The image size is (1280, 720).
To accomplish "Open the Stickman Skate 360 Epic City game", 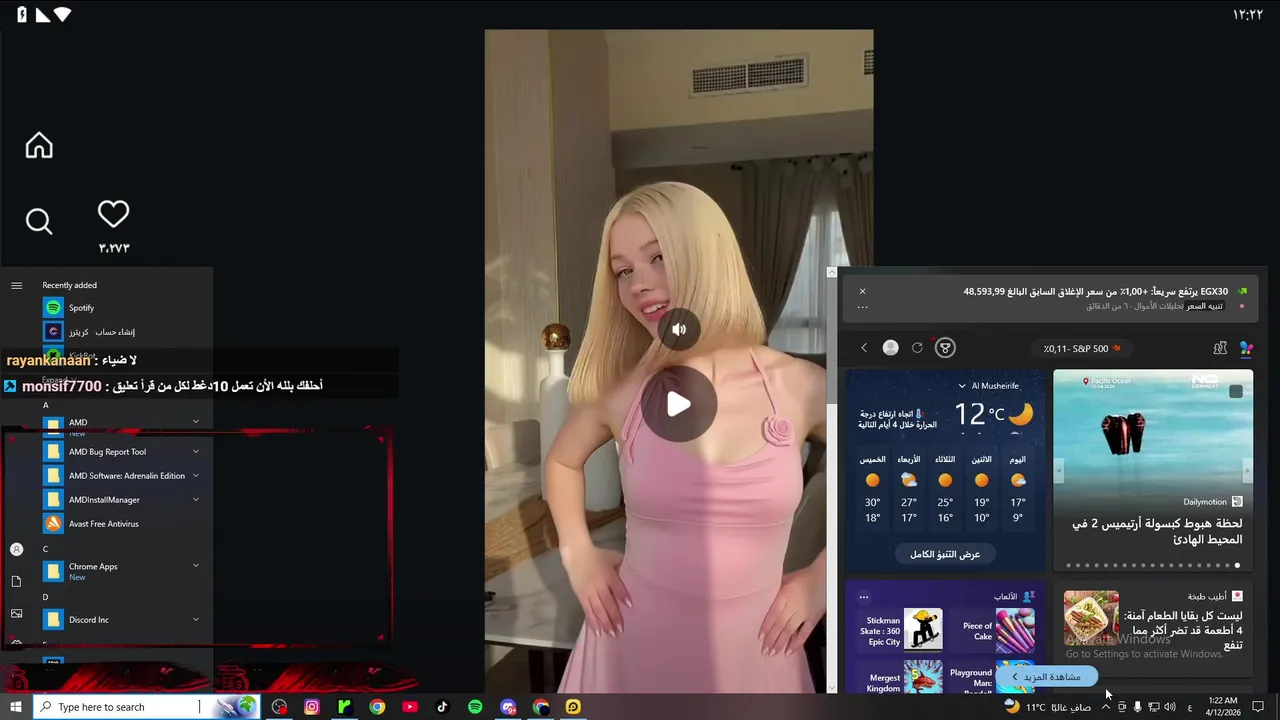I will [x=902, y=630].
